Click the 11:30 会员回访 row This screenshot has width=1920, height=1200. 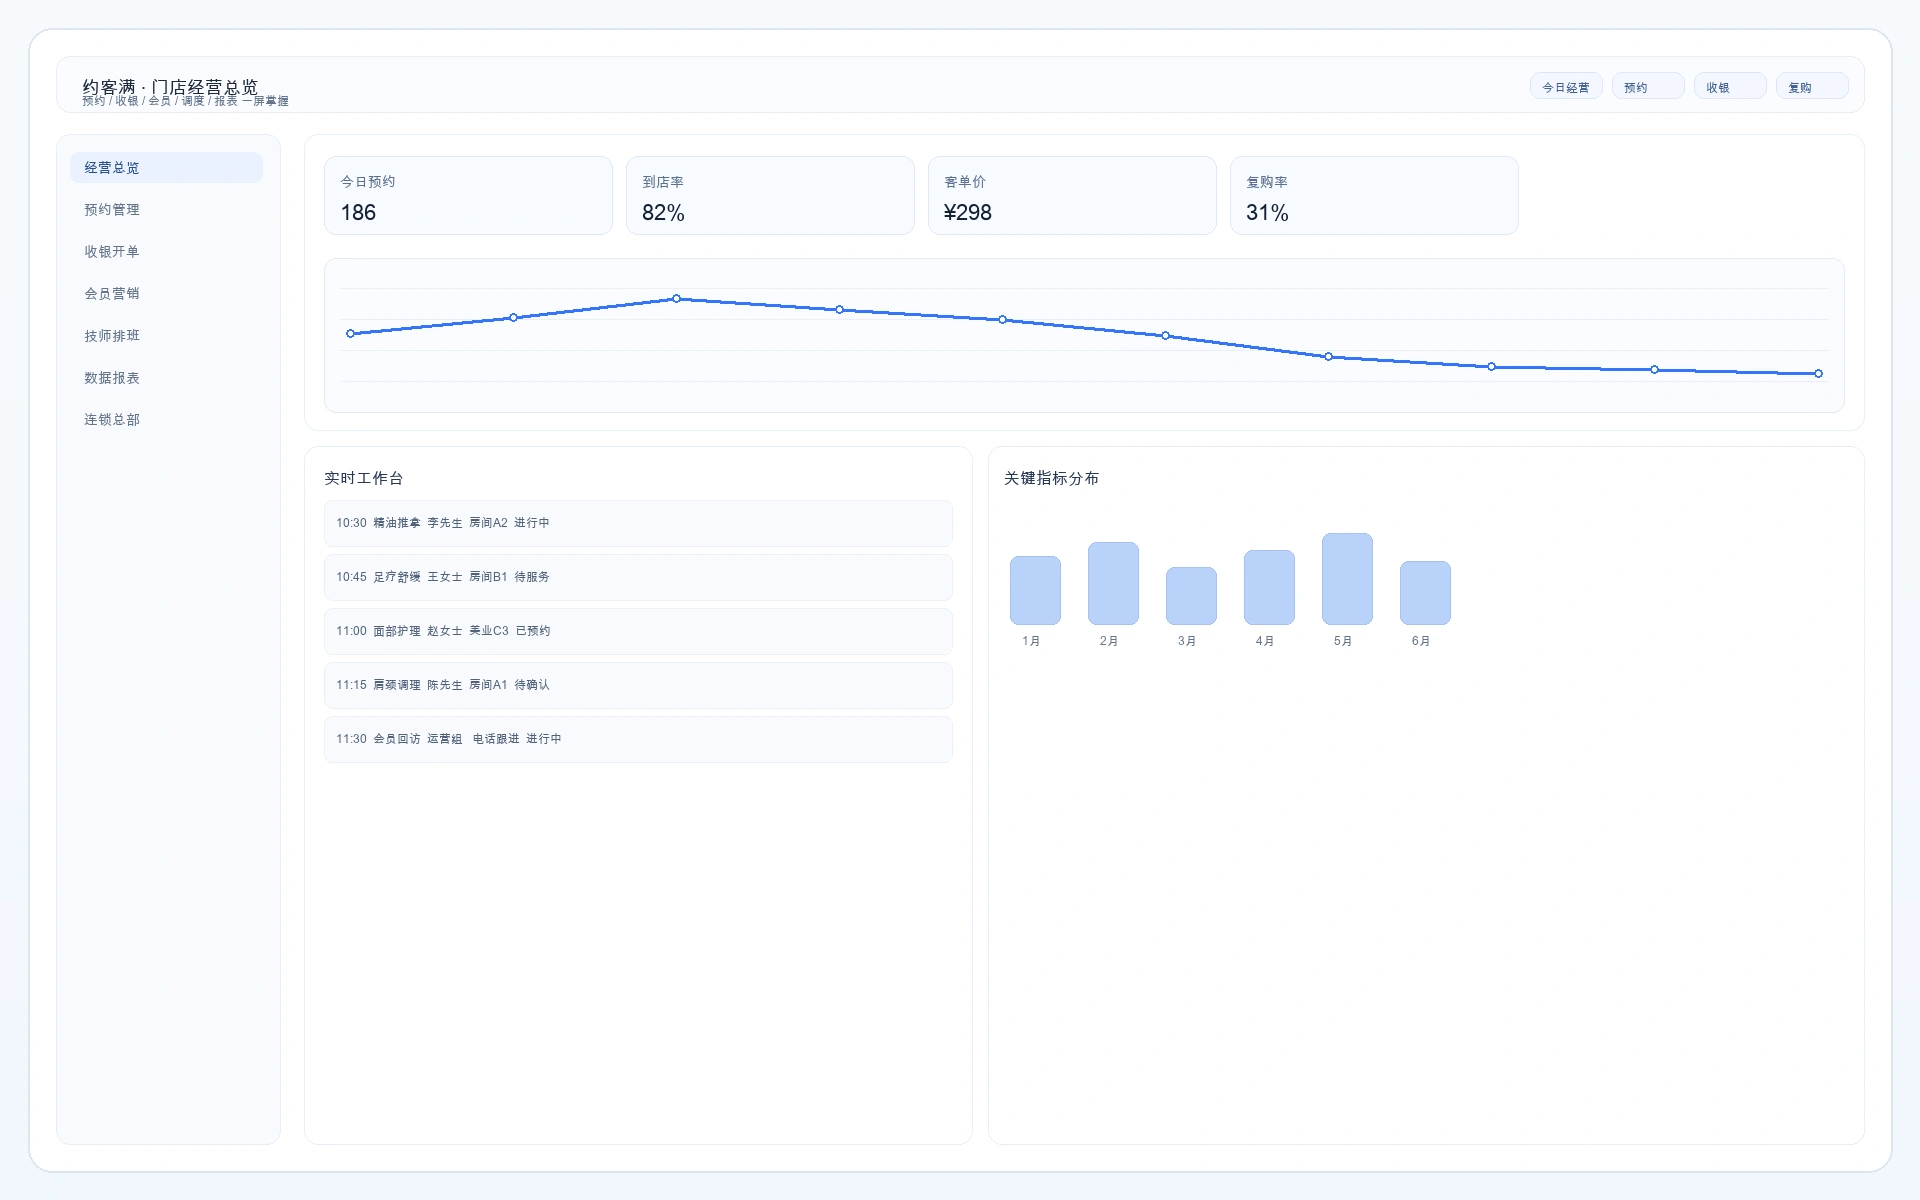tap(637, 739)
